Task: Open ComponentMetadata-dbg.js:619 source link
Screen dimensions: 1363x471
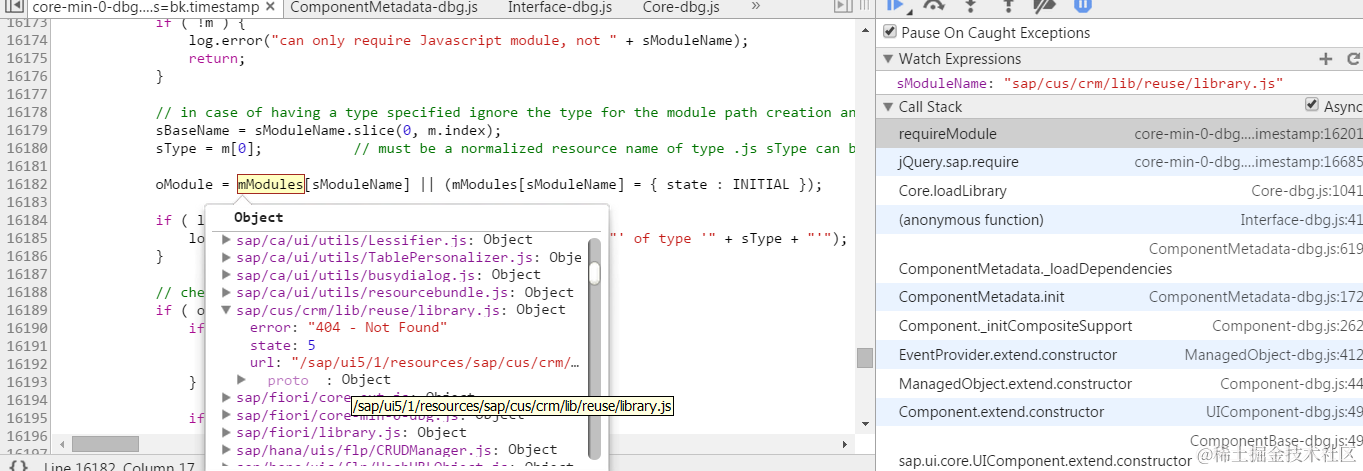Action: pos(1255,249)
